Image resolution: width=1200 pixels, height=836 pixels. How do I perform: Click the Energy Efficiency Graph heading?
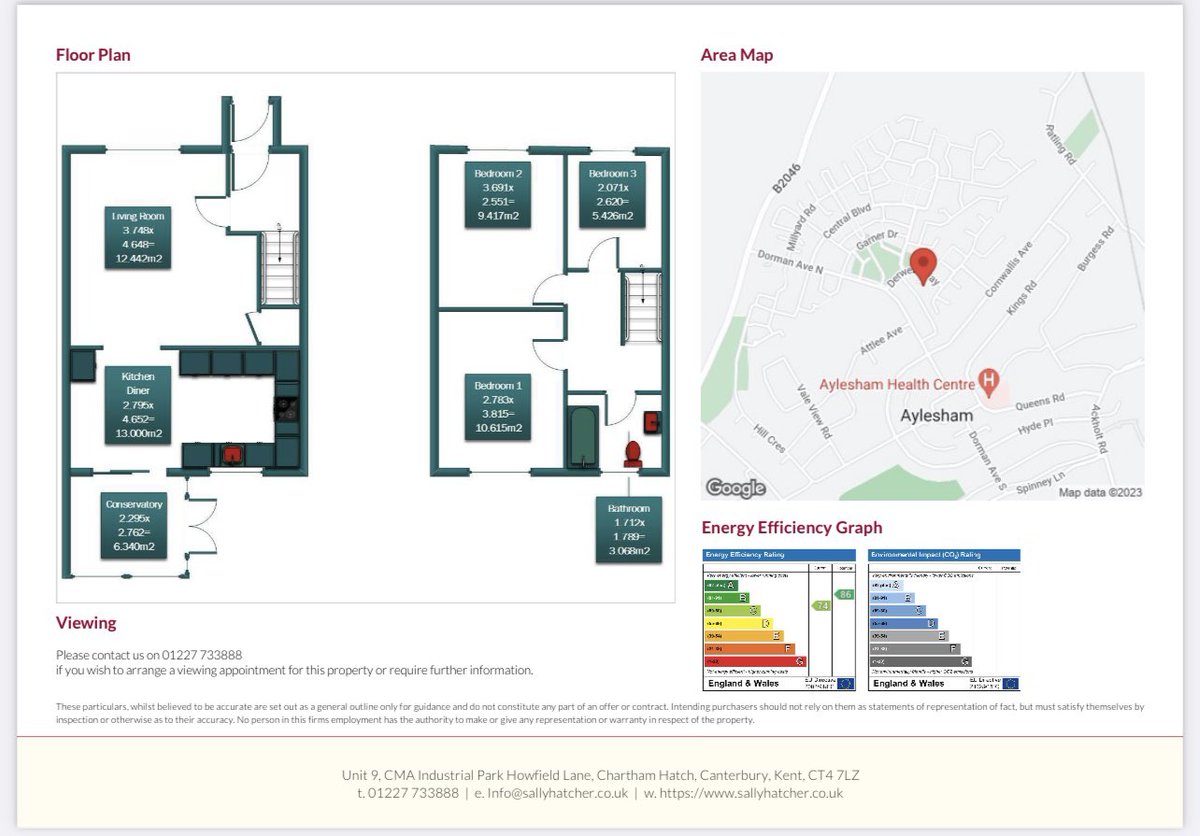792,527
